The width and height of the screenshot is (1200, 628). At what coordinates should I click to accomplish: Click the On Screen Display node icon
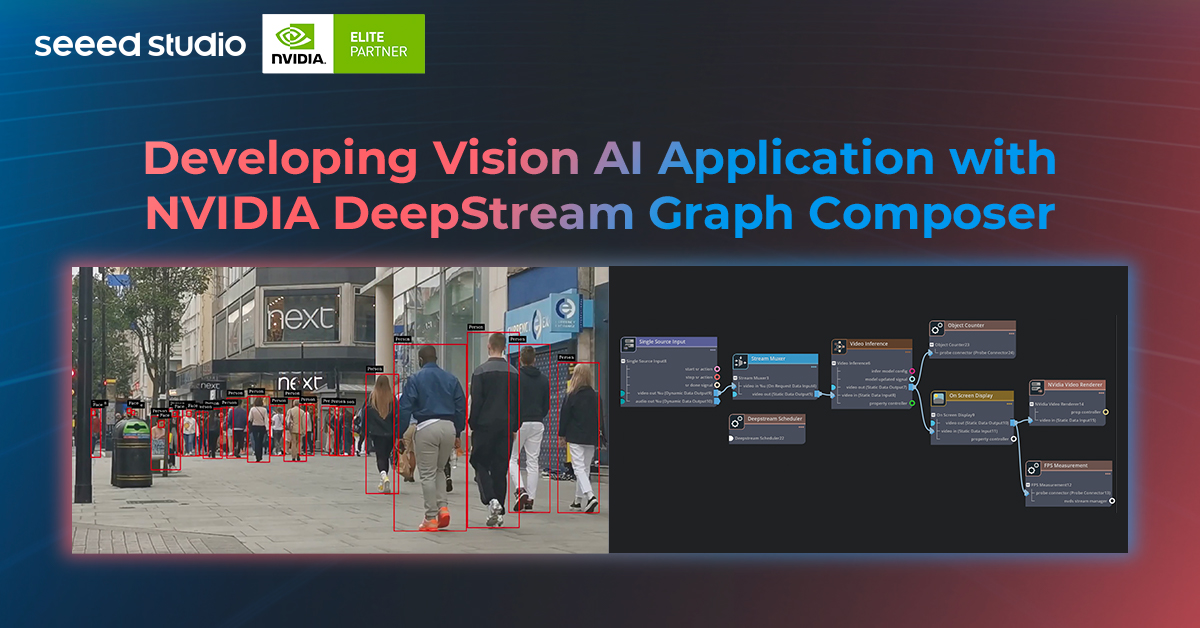937,396
